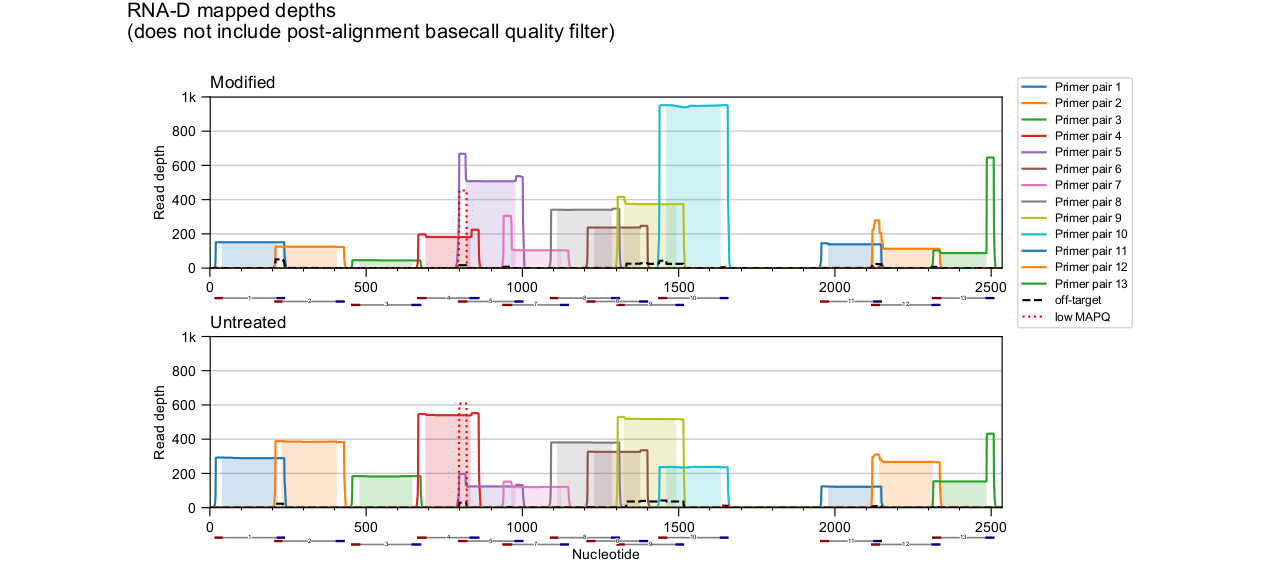
Task: Click the Untreated subplot title
Action: [247, 322]
